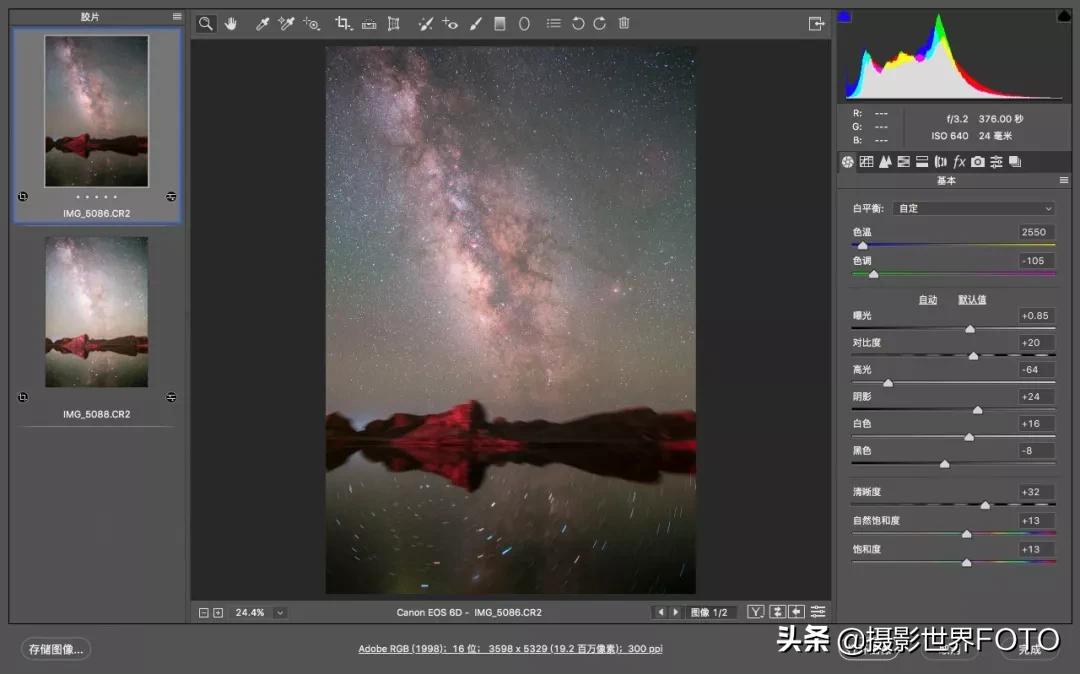
Task: Click the Adobe RGB workflow options link
Action: click(510, 648)
